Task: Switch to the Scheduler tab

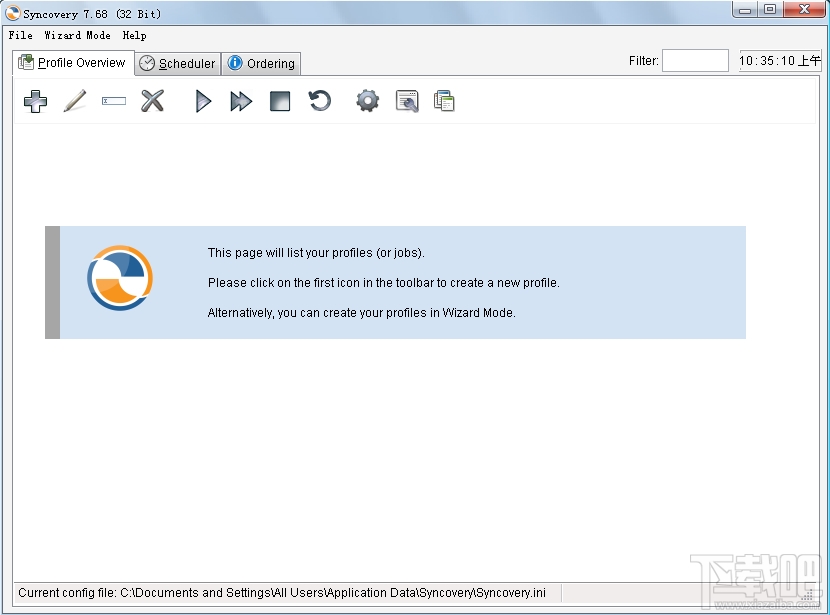Action: (178, 64)
